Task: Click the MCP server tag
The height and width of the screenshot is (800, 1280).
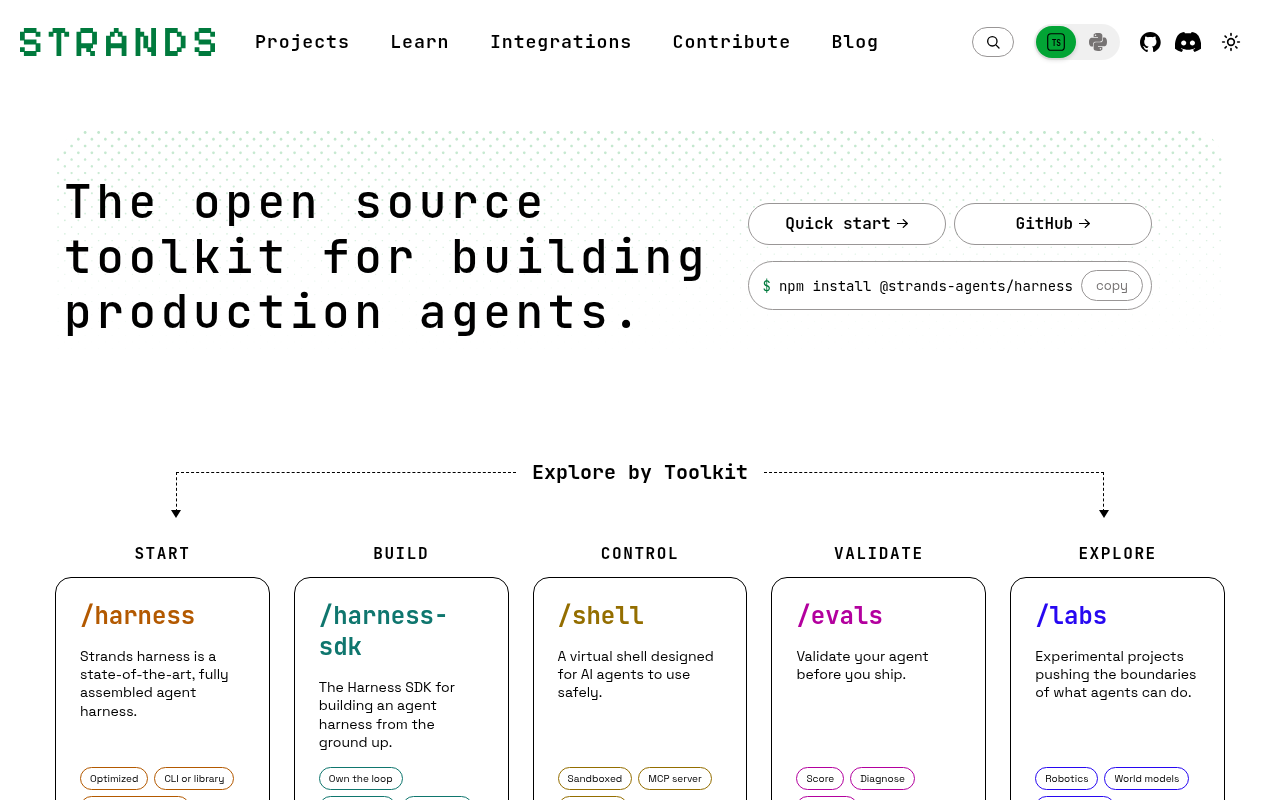Action: point(675,779)
